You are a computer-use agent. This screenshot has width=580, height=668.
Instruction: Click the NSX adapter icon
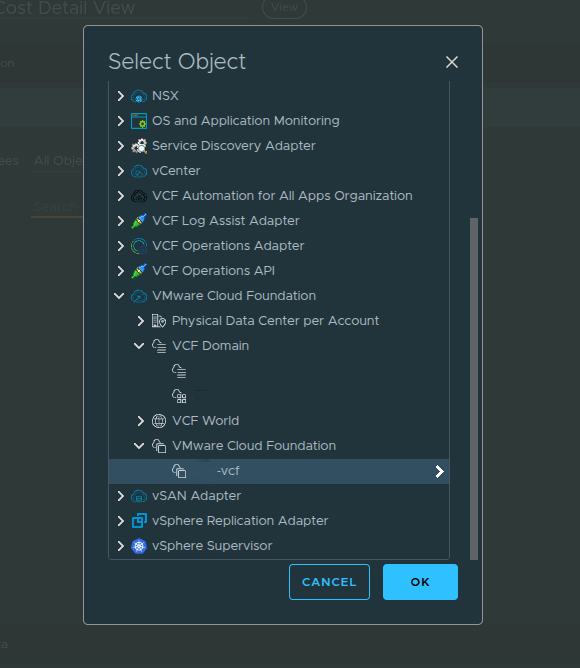coord(139,96)
